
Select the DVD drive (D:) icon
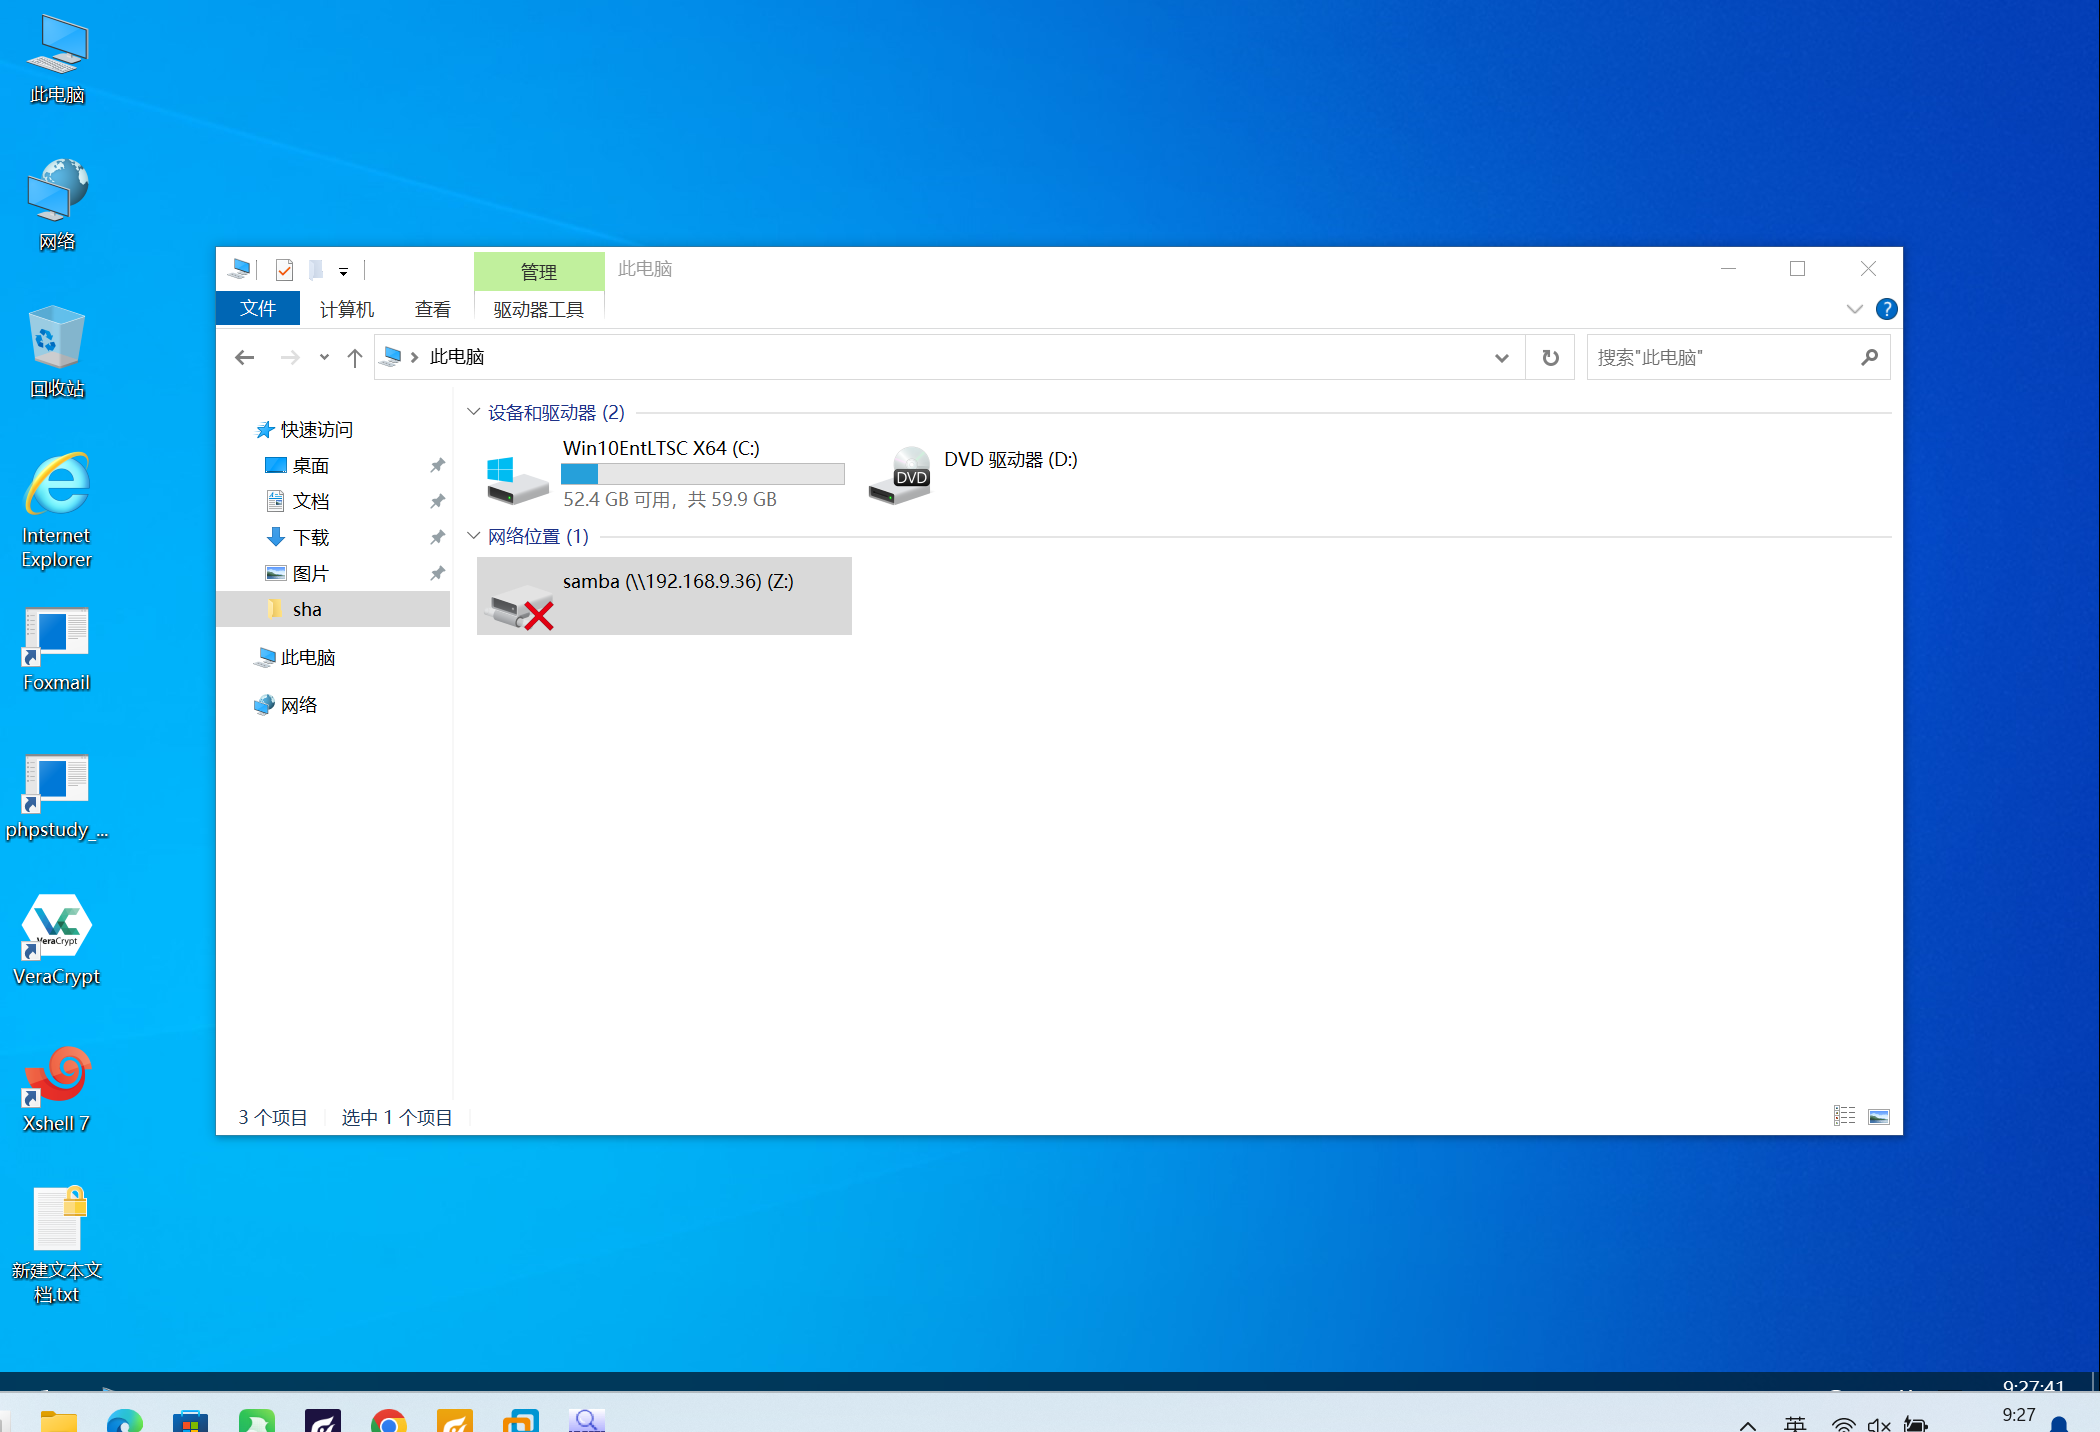pyautogui.click(x=900, y=475)
